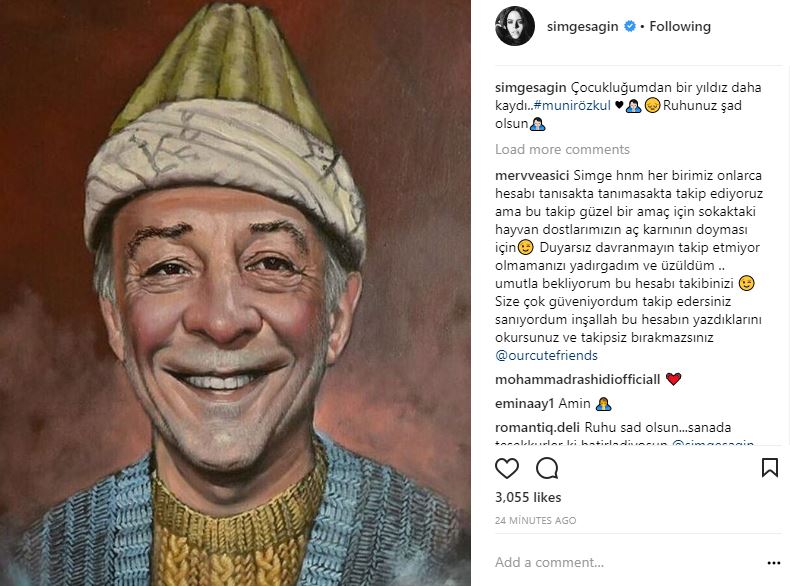This screenshot has height=586, width=790.
Task: Open the three-dot more options menu
Action: [771, 562]
